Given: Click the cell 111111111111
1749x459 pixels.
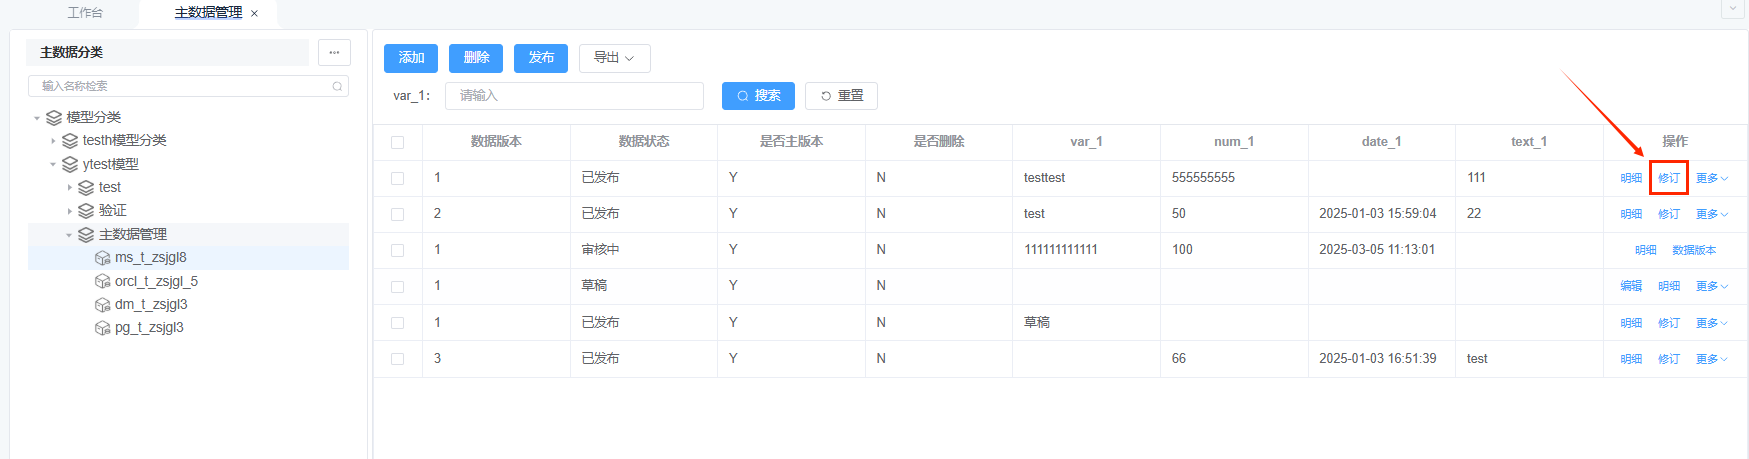Looking at the screenshot, I should point(1061,250).
